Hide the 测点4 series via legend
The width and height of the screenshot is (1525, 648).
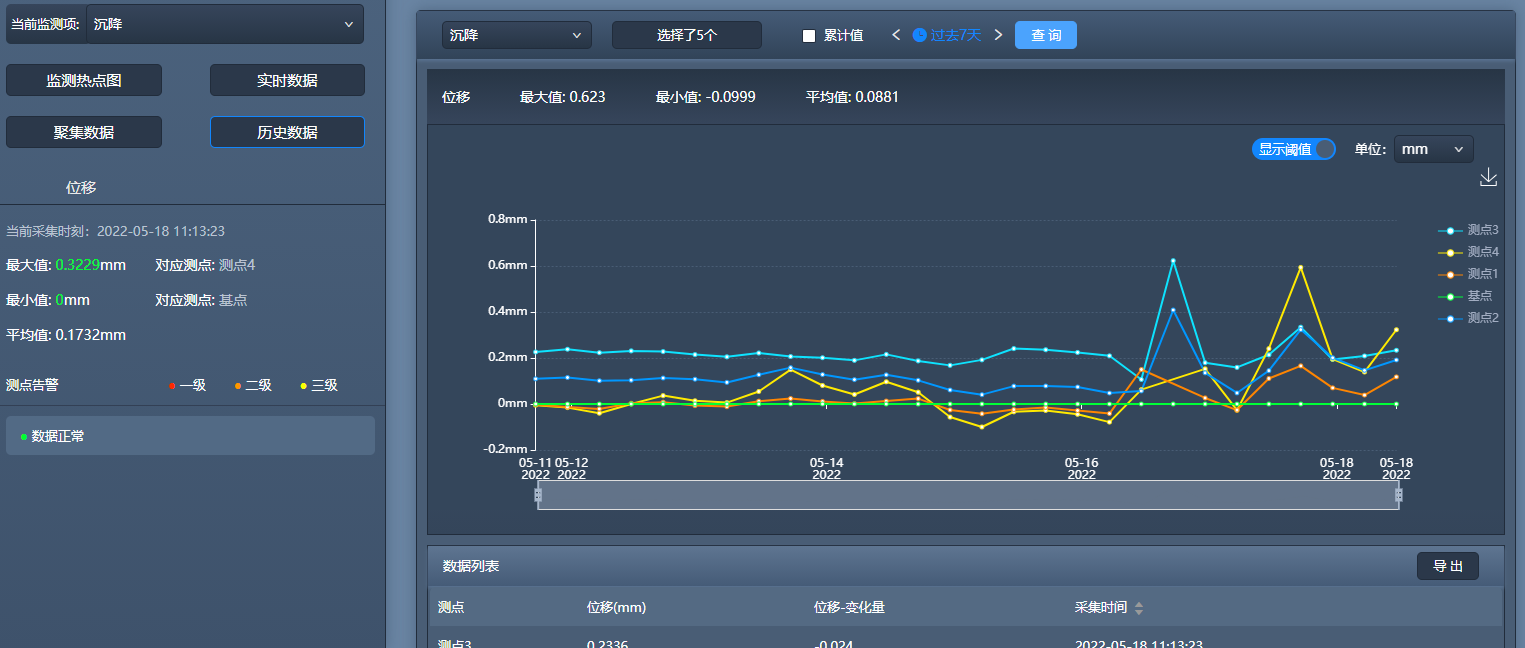click(1468, 252)
